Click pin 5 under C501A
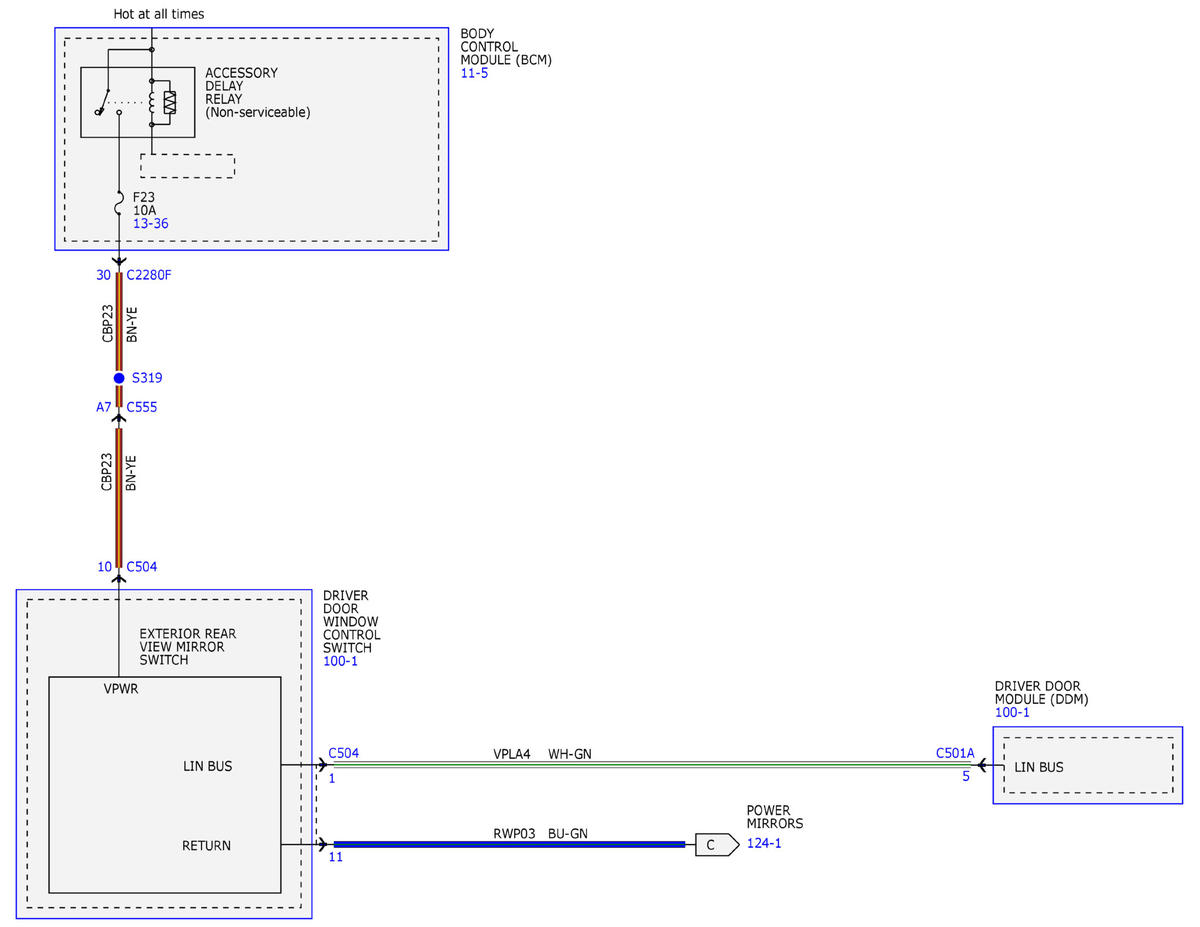Viewport: 1200px width, 927px height. pos(966,775)
